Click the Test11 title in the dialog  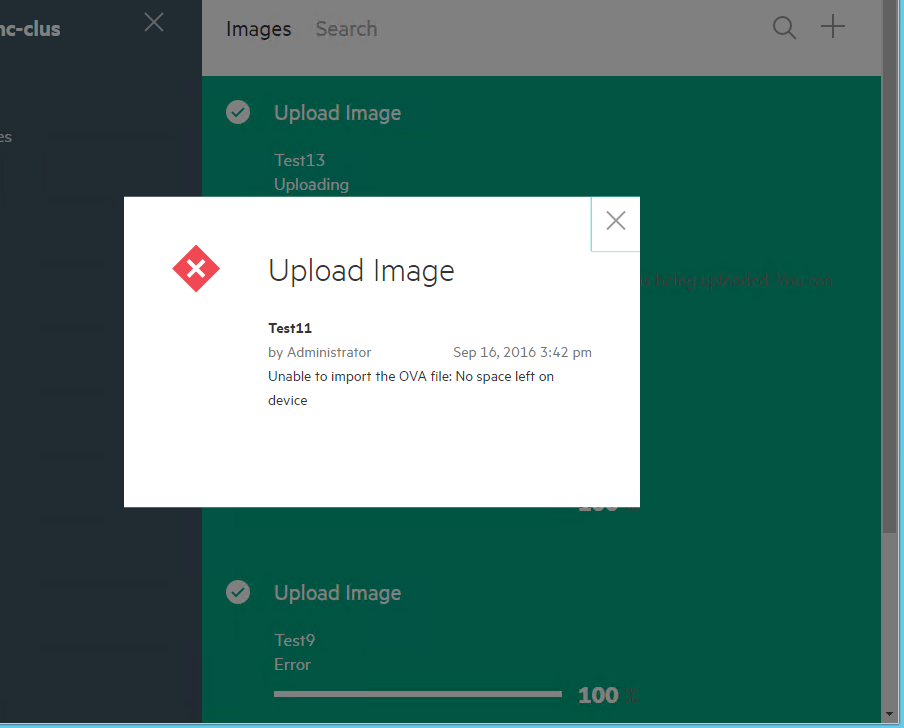[x=289, y=328]
